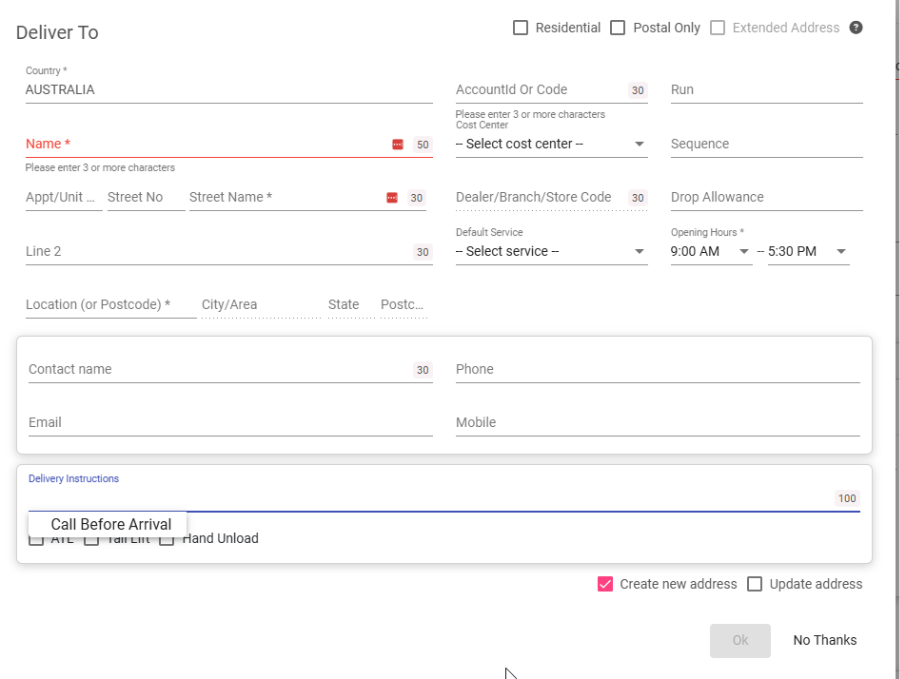This screenshot has width=900, height=679.
Task: Click the Ok button
Action: coord(740,640)
